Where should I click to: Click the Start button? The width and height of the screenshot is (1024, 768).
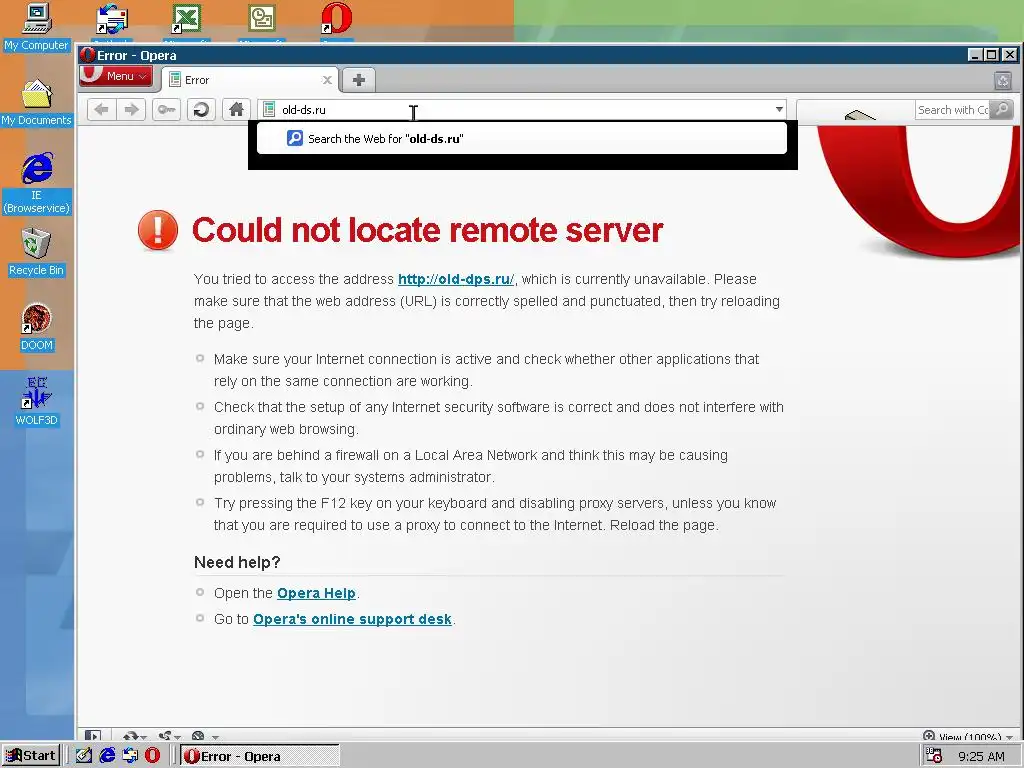[x=31, y=756]
